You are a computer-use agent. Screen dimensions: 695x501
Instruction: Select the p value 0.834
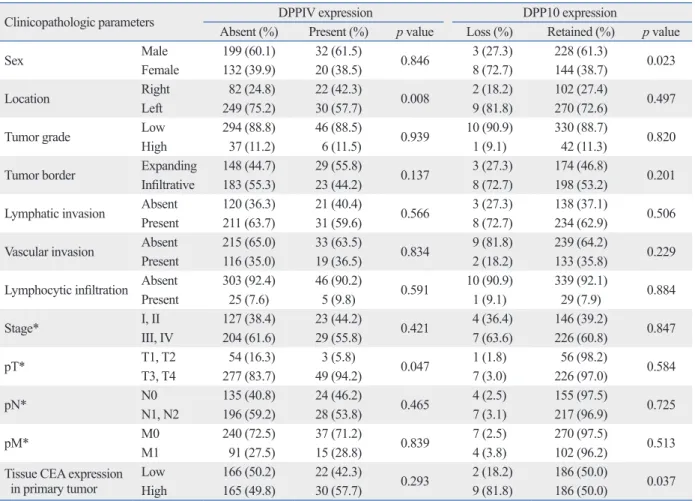click(415, 252)
